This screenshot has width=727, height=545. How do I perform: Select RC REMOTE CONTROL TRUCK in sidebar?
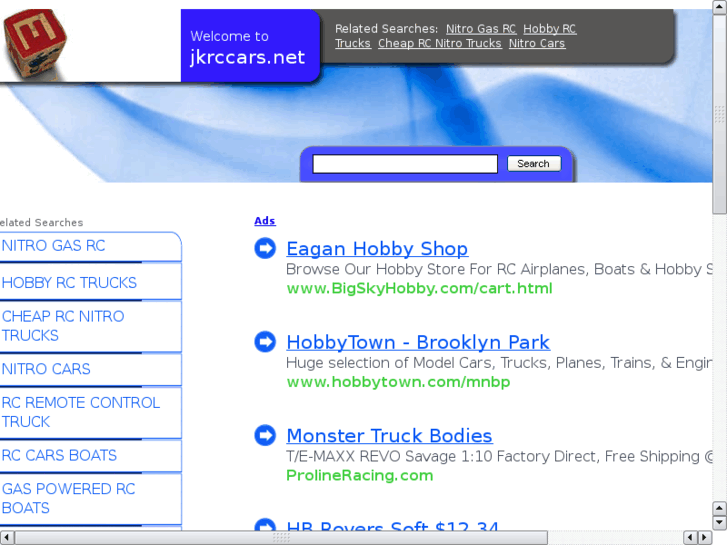(x=81, y=412)
